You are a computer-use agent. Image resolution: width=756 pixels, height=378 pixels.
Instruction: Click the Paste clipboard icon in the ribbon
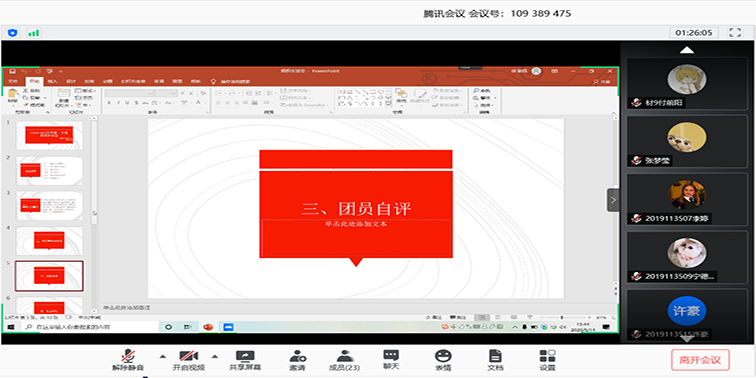coord(13,94)
